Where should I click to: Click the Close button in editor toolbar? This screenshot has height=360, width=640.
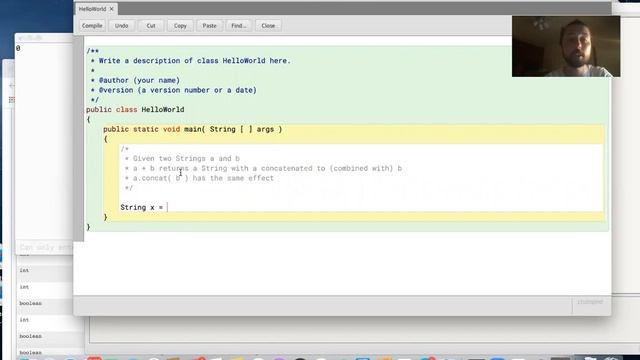click(268, 25)
